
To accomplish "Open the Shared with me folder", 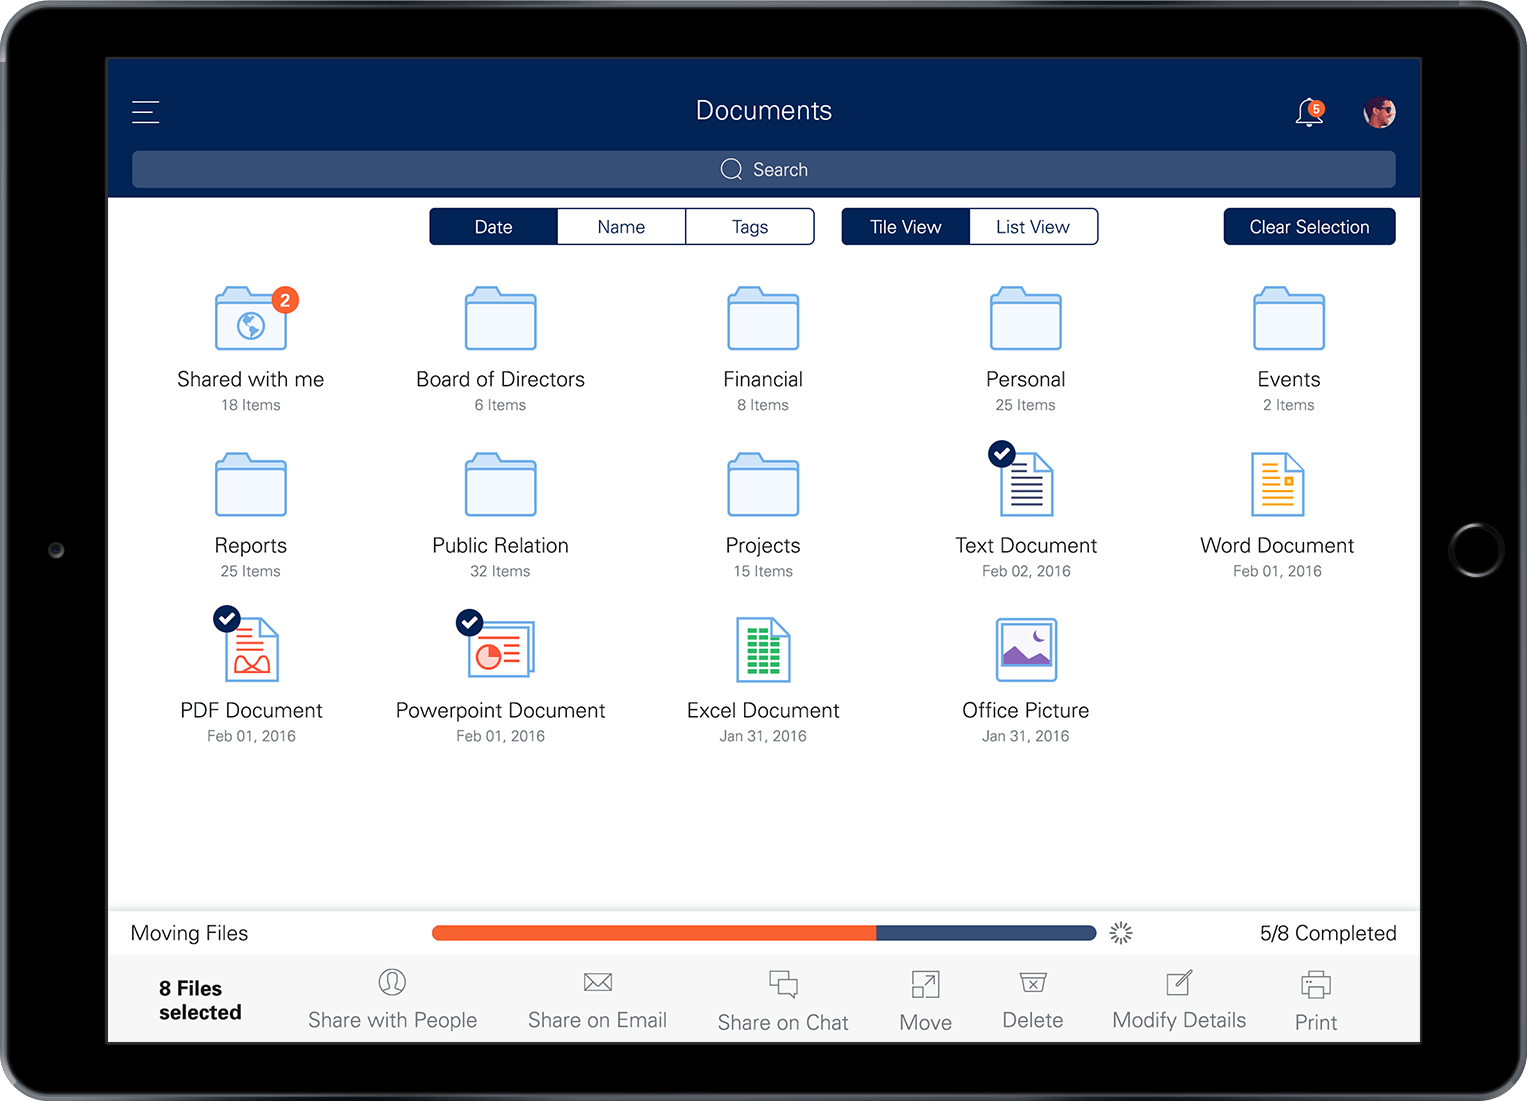I will coord(251,318).
